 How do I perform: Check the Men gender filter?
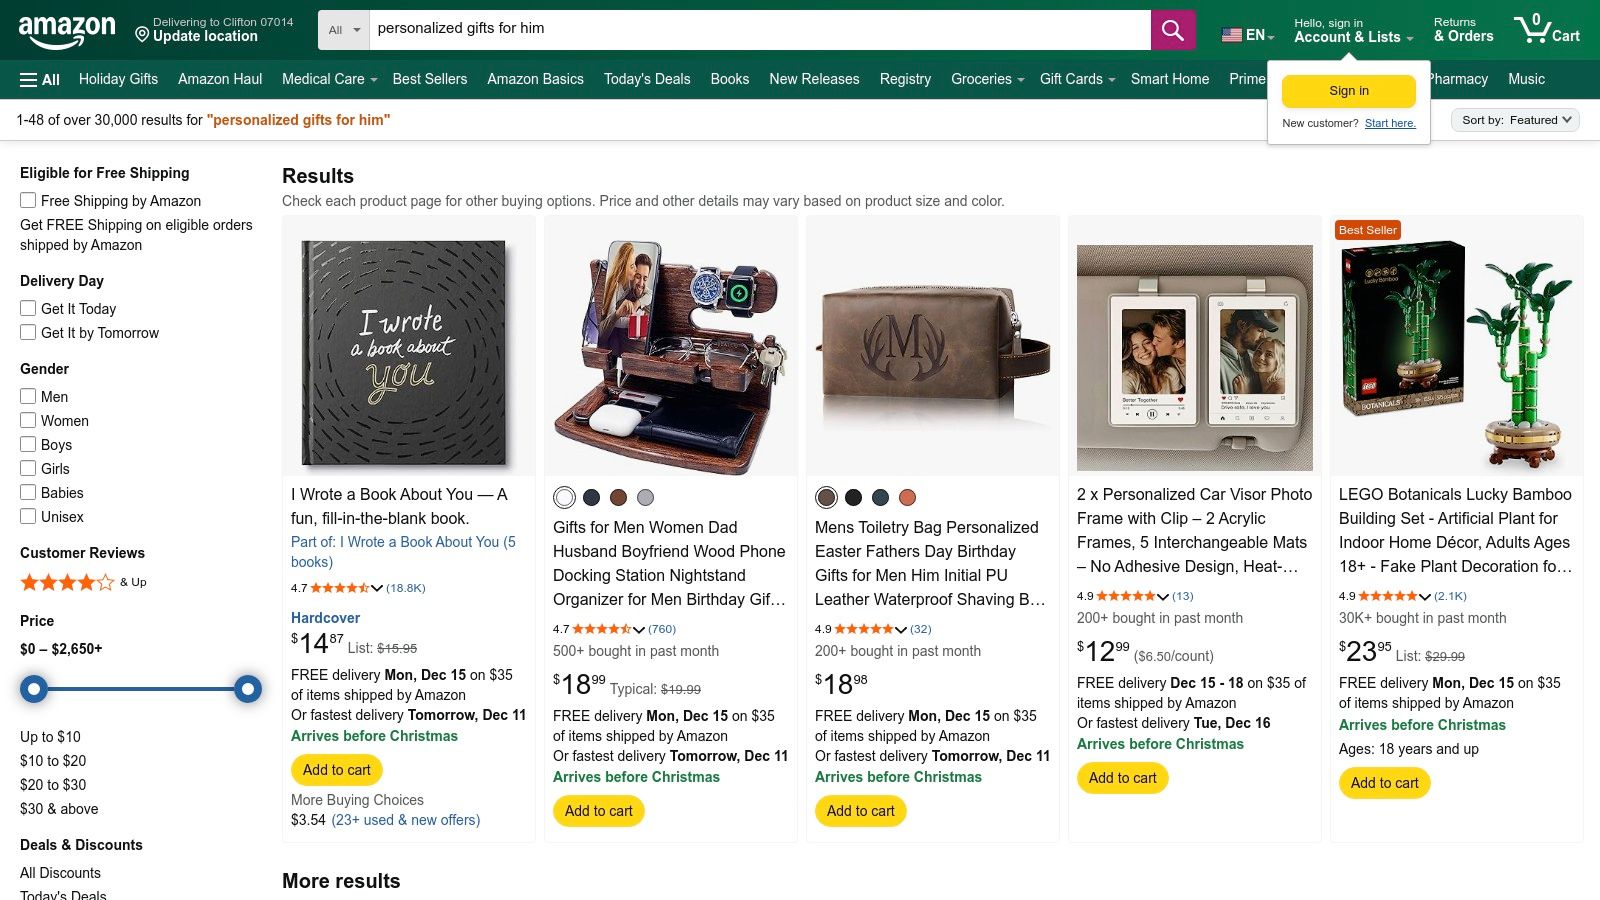[28, 396]
